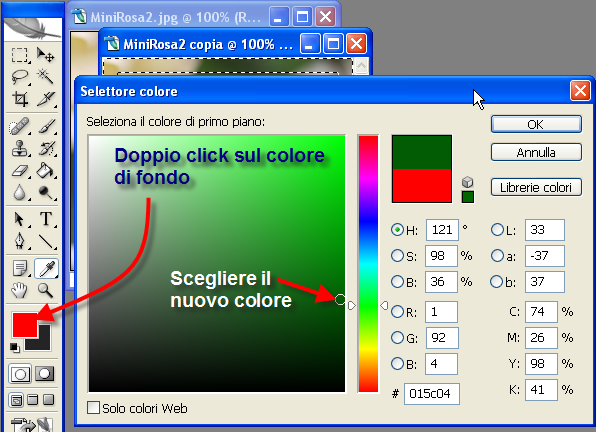Select the L lightness radio button
The width and height of the screenshot is (596, 432).
pyautogui.click(x=497, y=230)
